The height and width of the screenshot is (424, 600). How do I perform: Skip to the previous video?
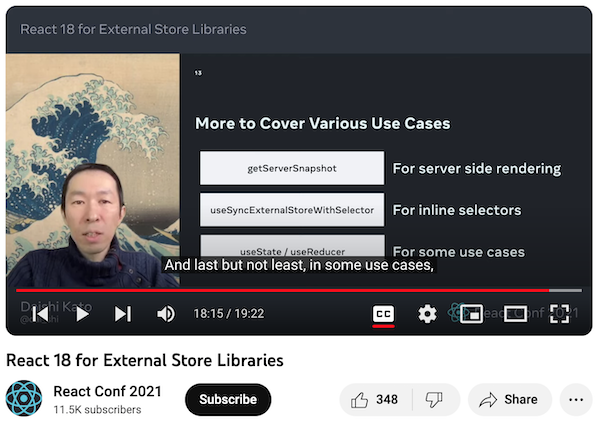tap(40, 314)
